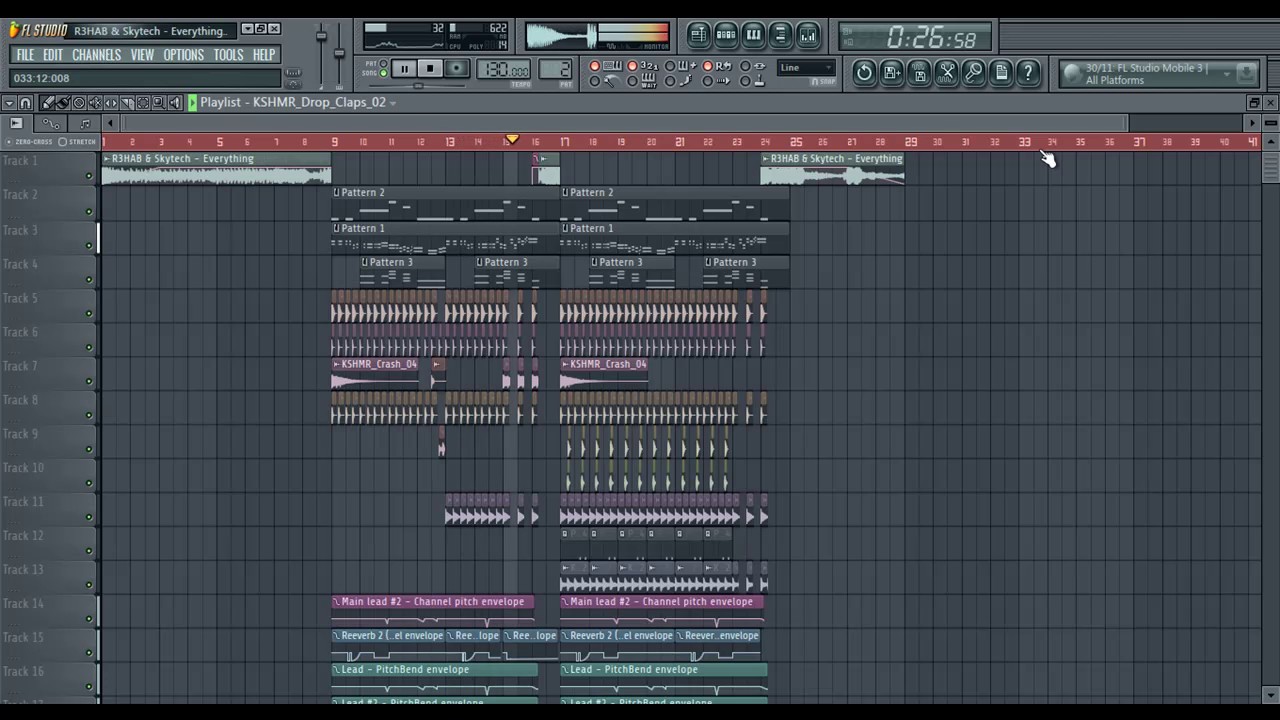Click the playlist scroll right arrow
Viewport: 1280px width, 720px height.
[1252, 123]
